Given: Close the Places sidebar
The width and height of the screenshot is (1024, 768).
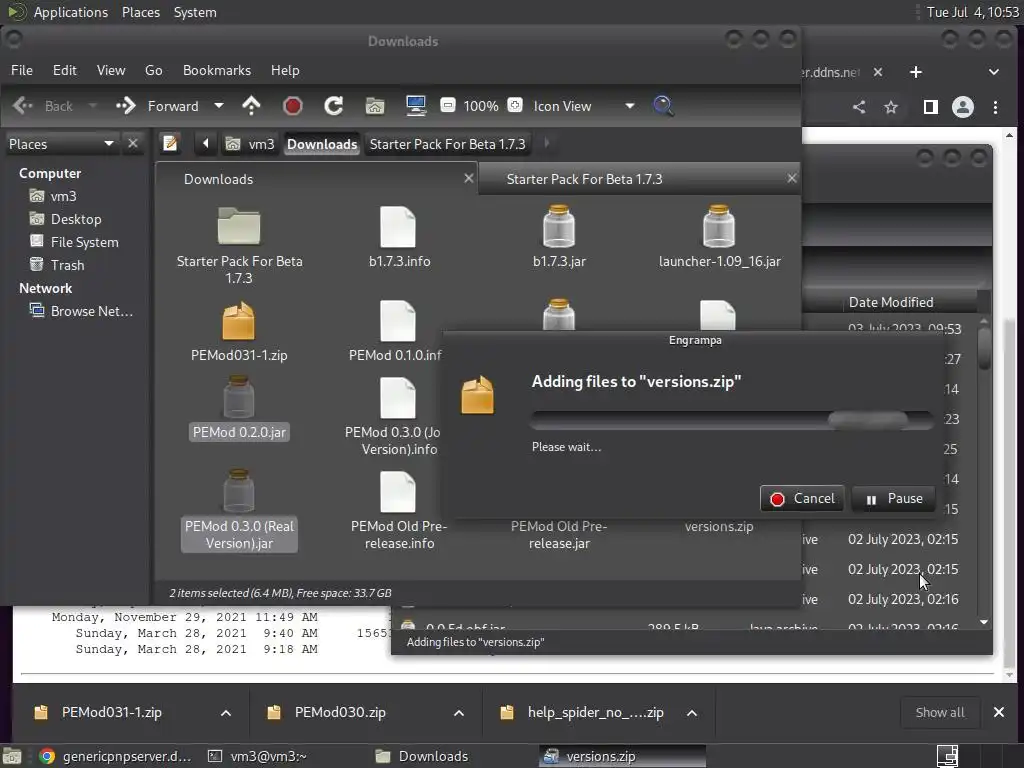Looking at the screenshot, I should 133,143.
